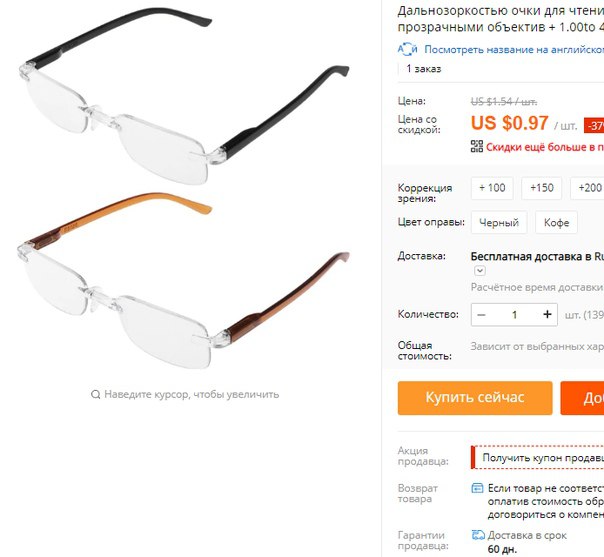Click the Купить сейчас button
Image resolution: width=604 pixels, height=557 pixels.
coord(475,398)
